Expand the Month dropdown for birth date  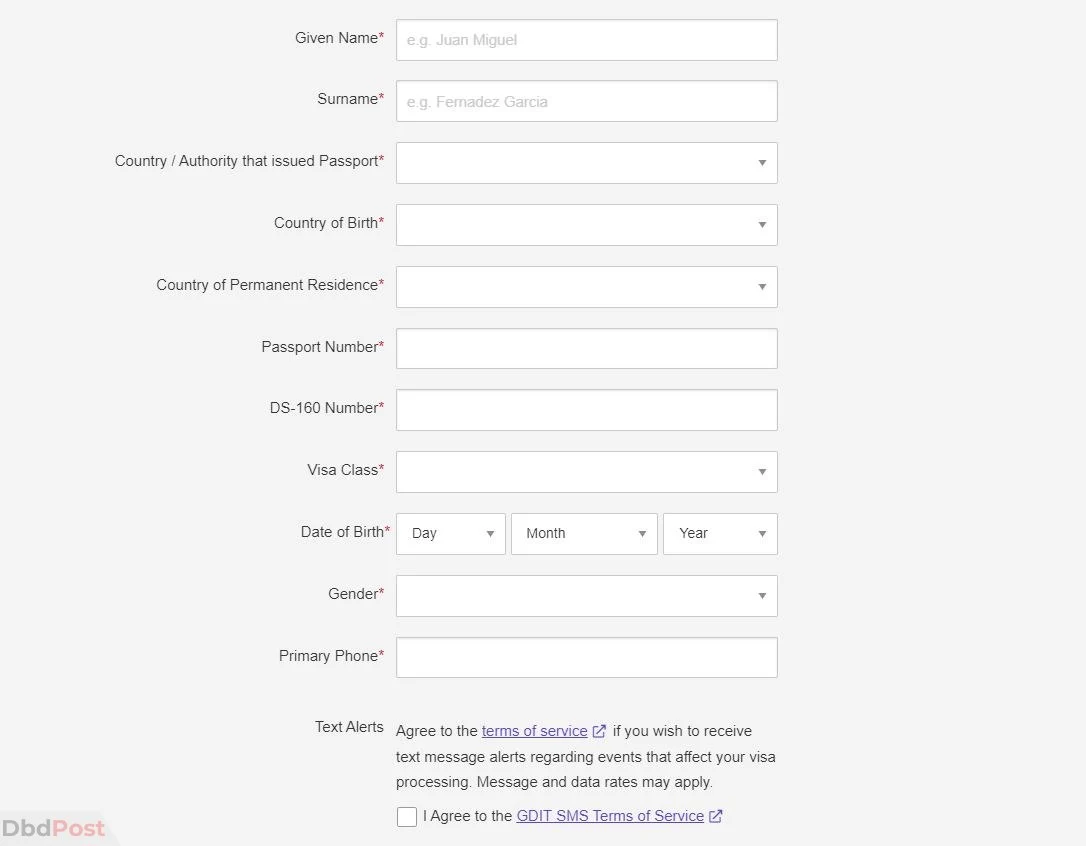click(584, 534)
